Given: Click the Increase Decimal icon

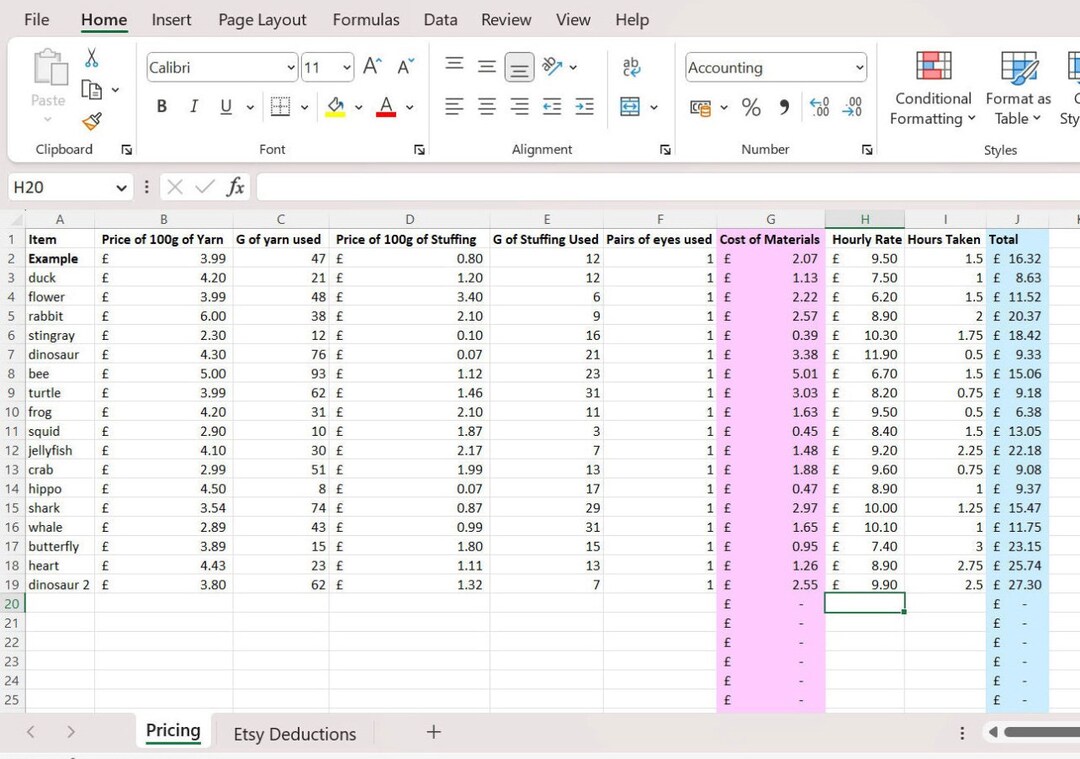Looking at the screenshot, I should click(818, 107).
